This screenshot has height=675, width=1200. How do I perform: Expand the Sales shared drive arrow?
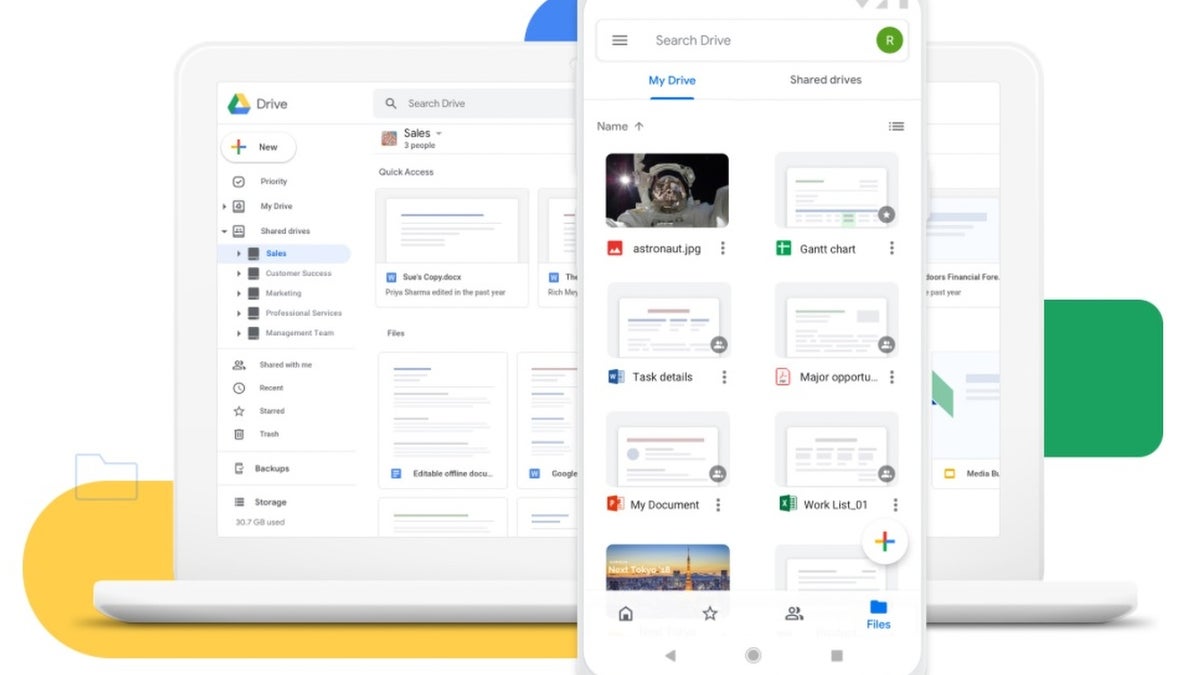238,254
